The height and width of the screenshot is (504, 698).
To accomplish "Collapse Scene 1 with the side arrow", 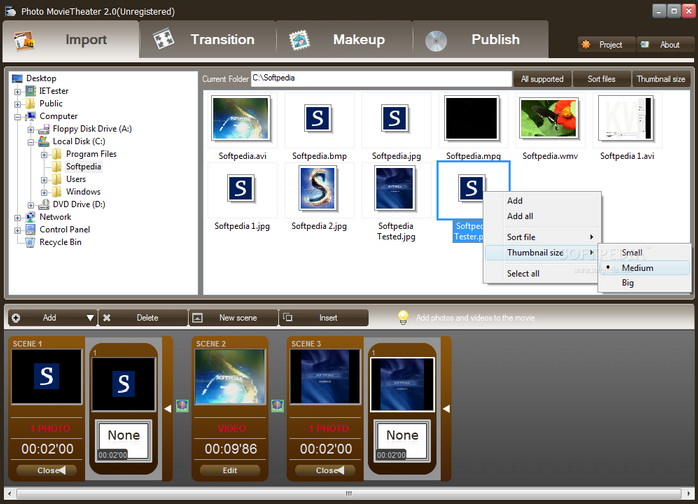I will coord(167,408).
